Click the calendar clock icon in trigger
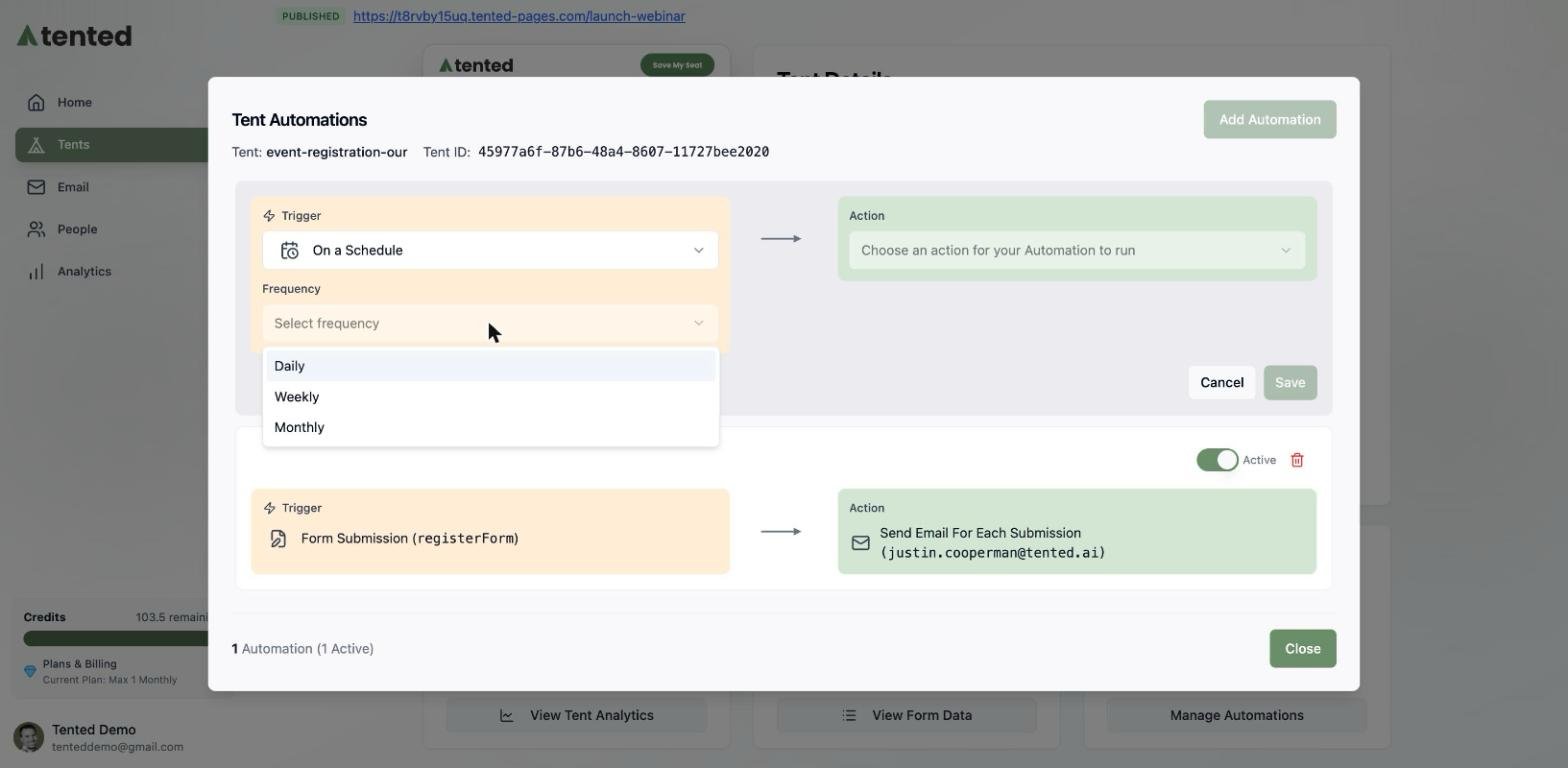Screen dimensions: 1568x768 (289, 250)
